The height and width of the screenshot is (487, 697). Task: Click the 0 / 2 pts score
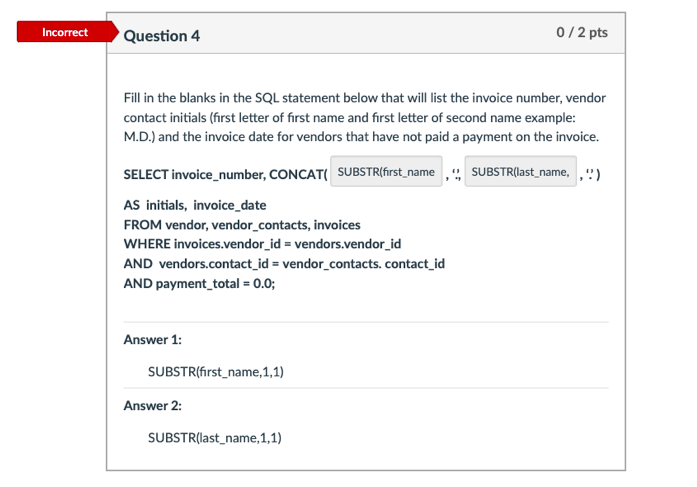582,32
